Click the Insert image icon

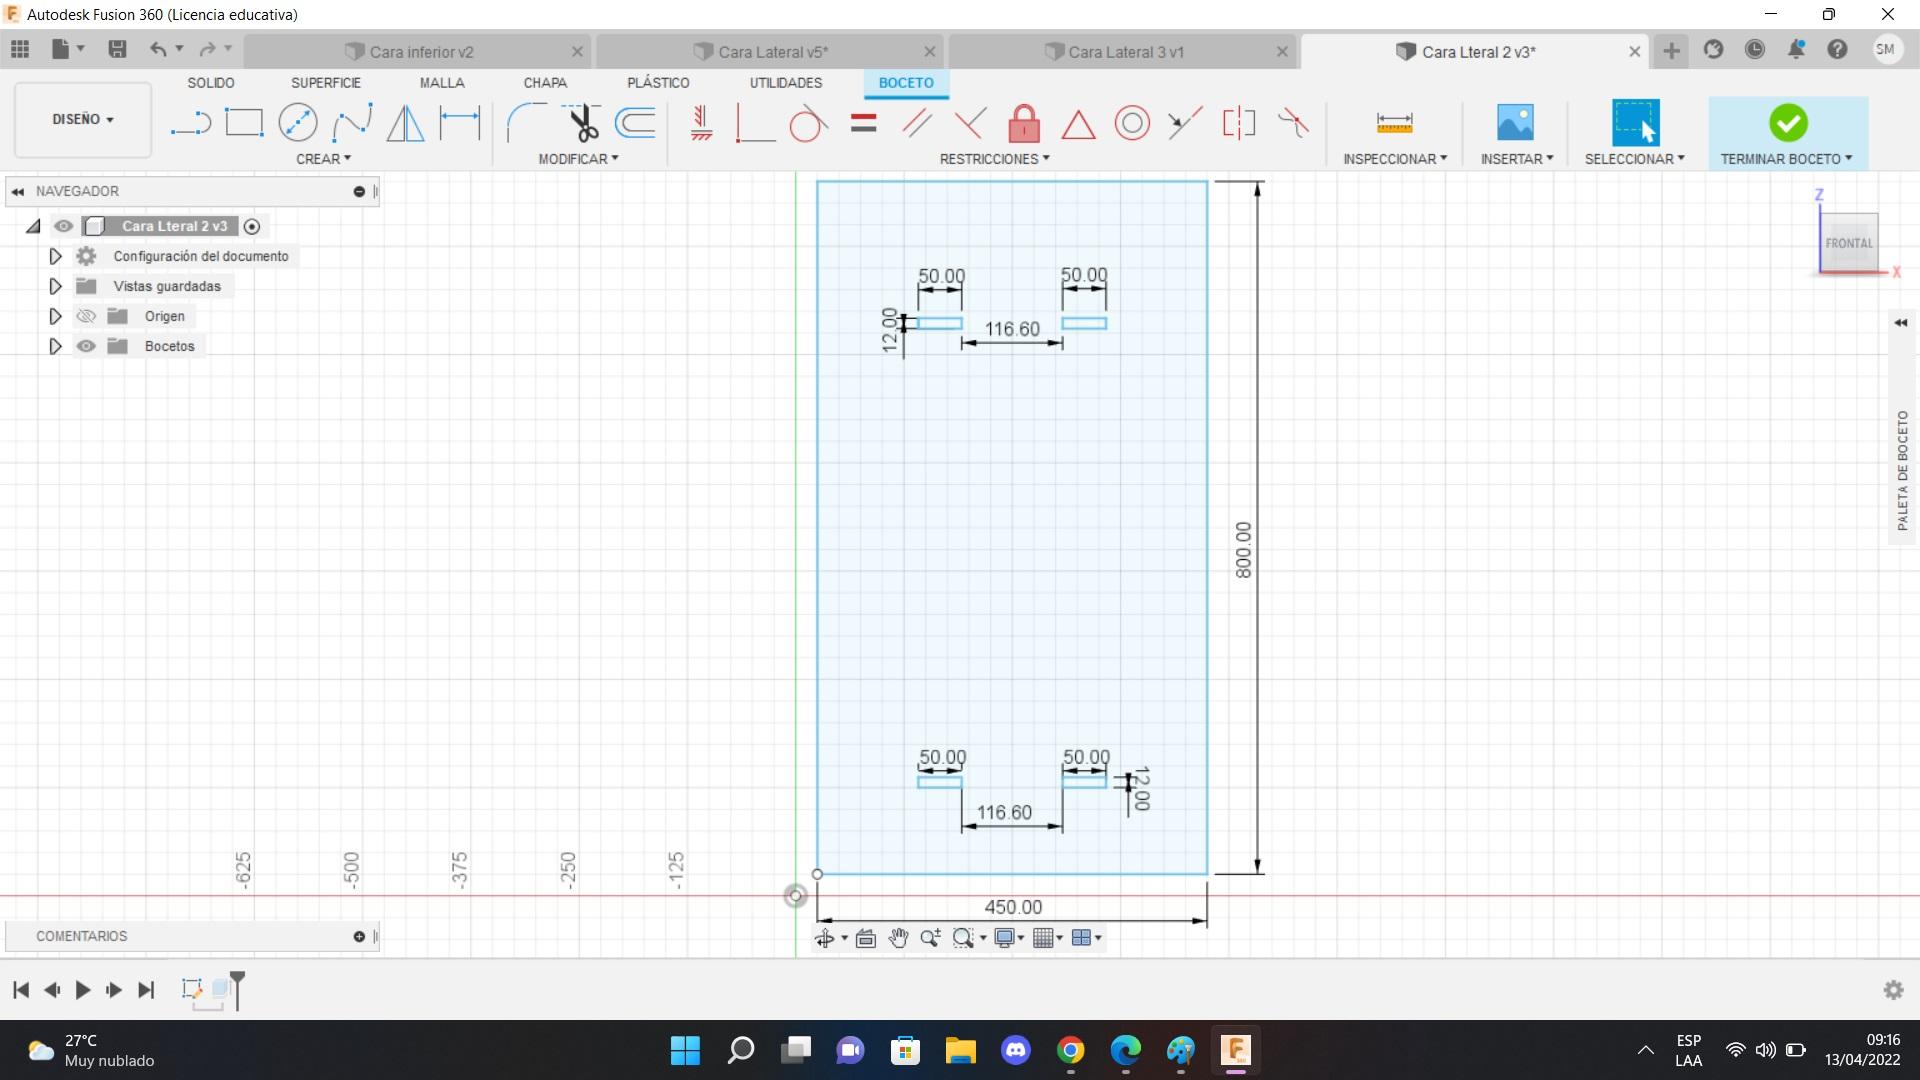pyautogui.click(x=1515, y=123)
